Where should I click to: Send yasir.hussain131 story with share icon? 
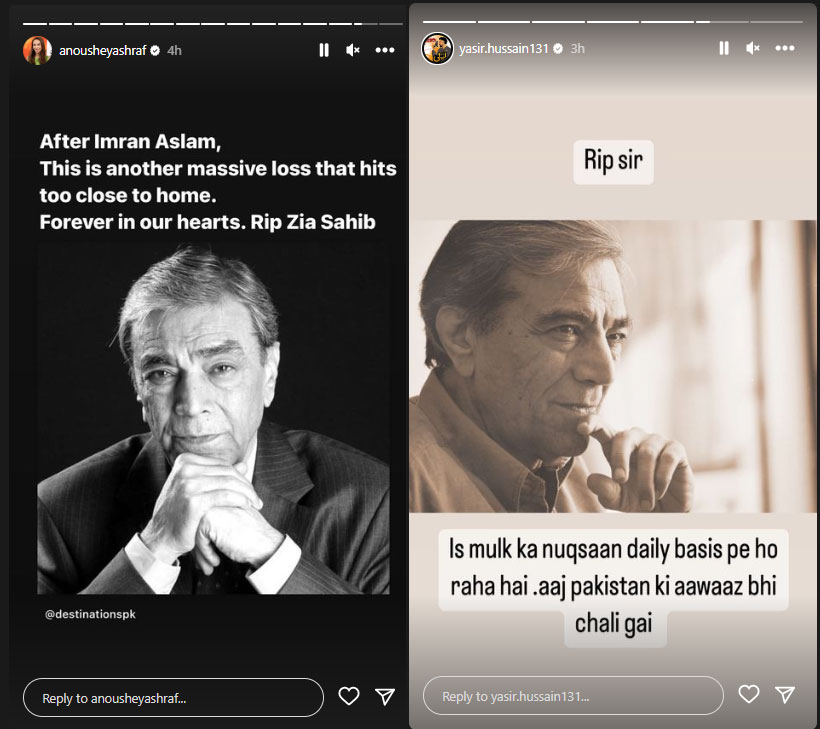tap(785, 694)
